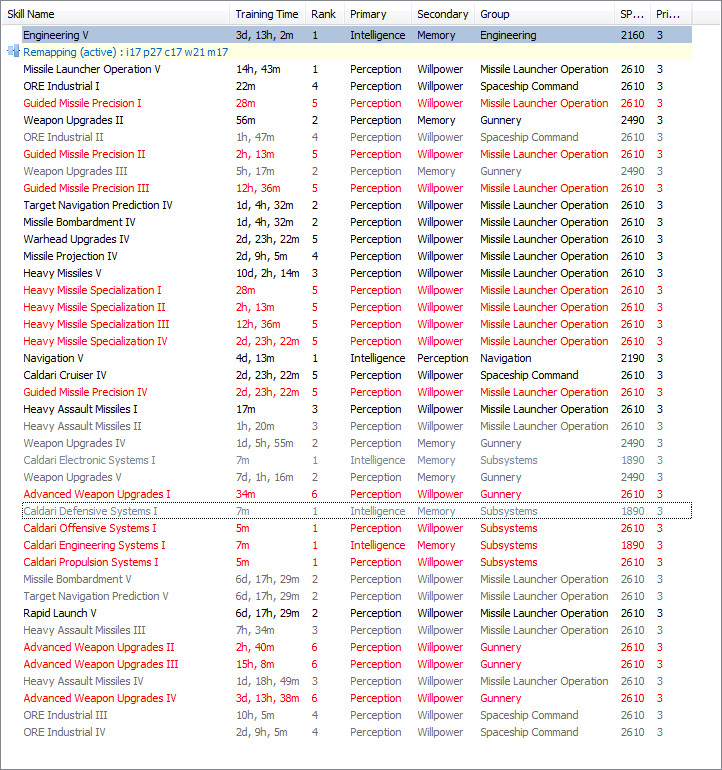
Task: Select Heavy Assault Missiles IV
Action: tap(357, 681)
